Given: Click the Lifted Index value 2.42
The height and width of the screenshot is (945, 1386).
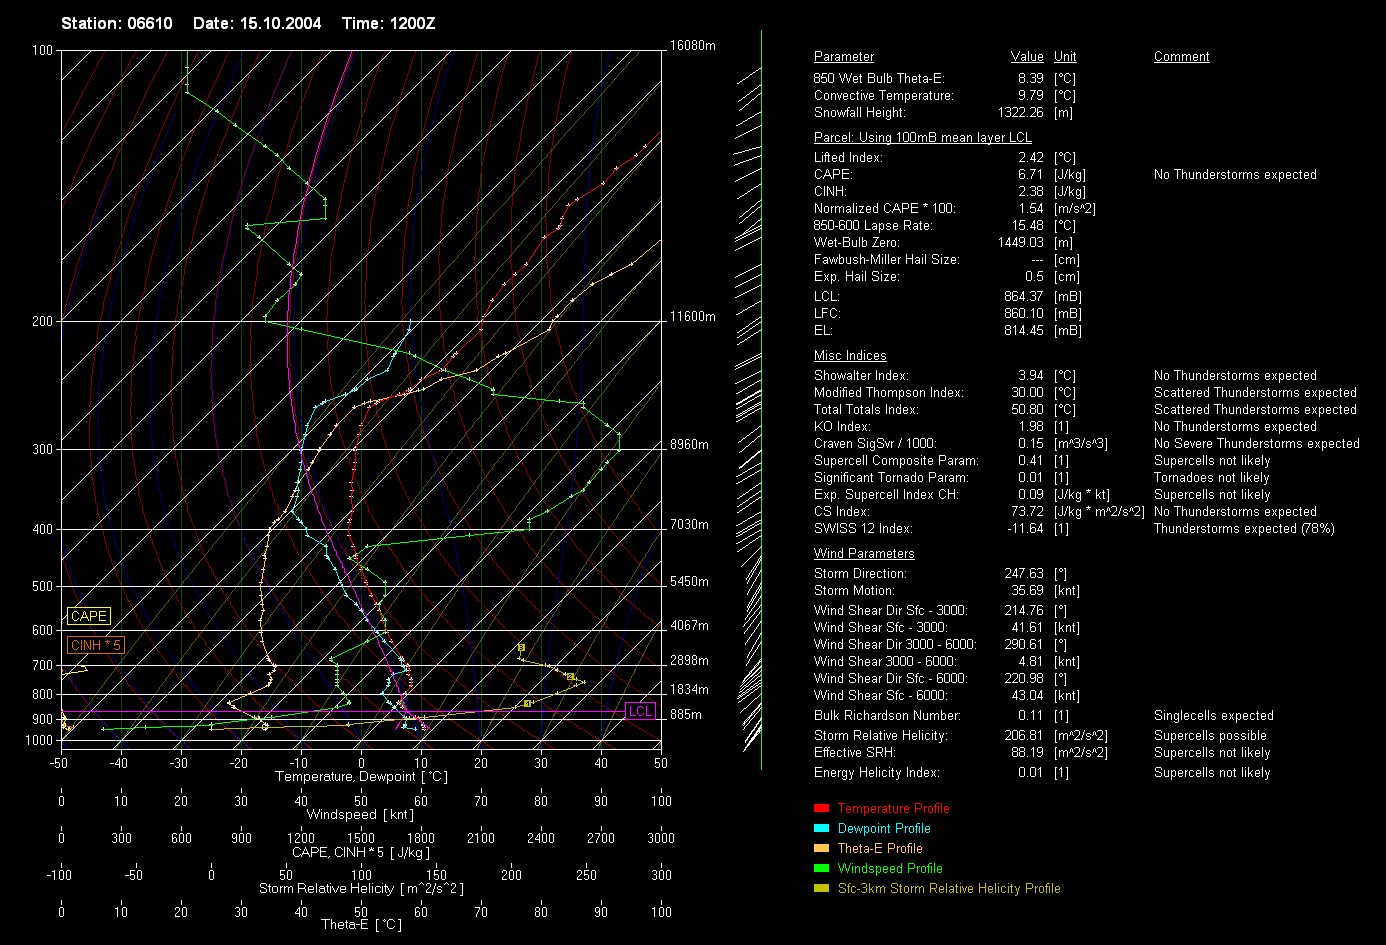Looking at the screenshot, I should point(1030,157).
